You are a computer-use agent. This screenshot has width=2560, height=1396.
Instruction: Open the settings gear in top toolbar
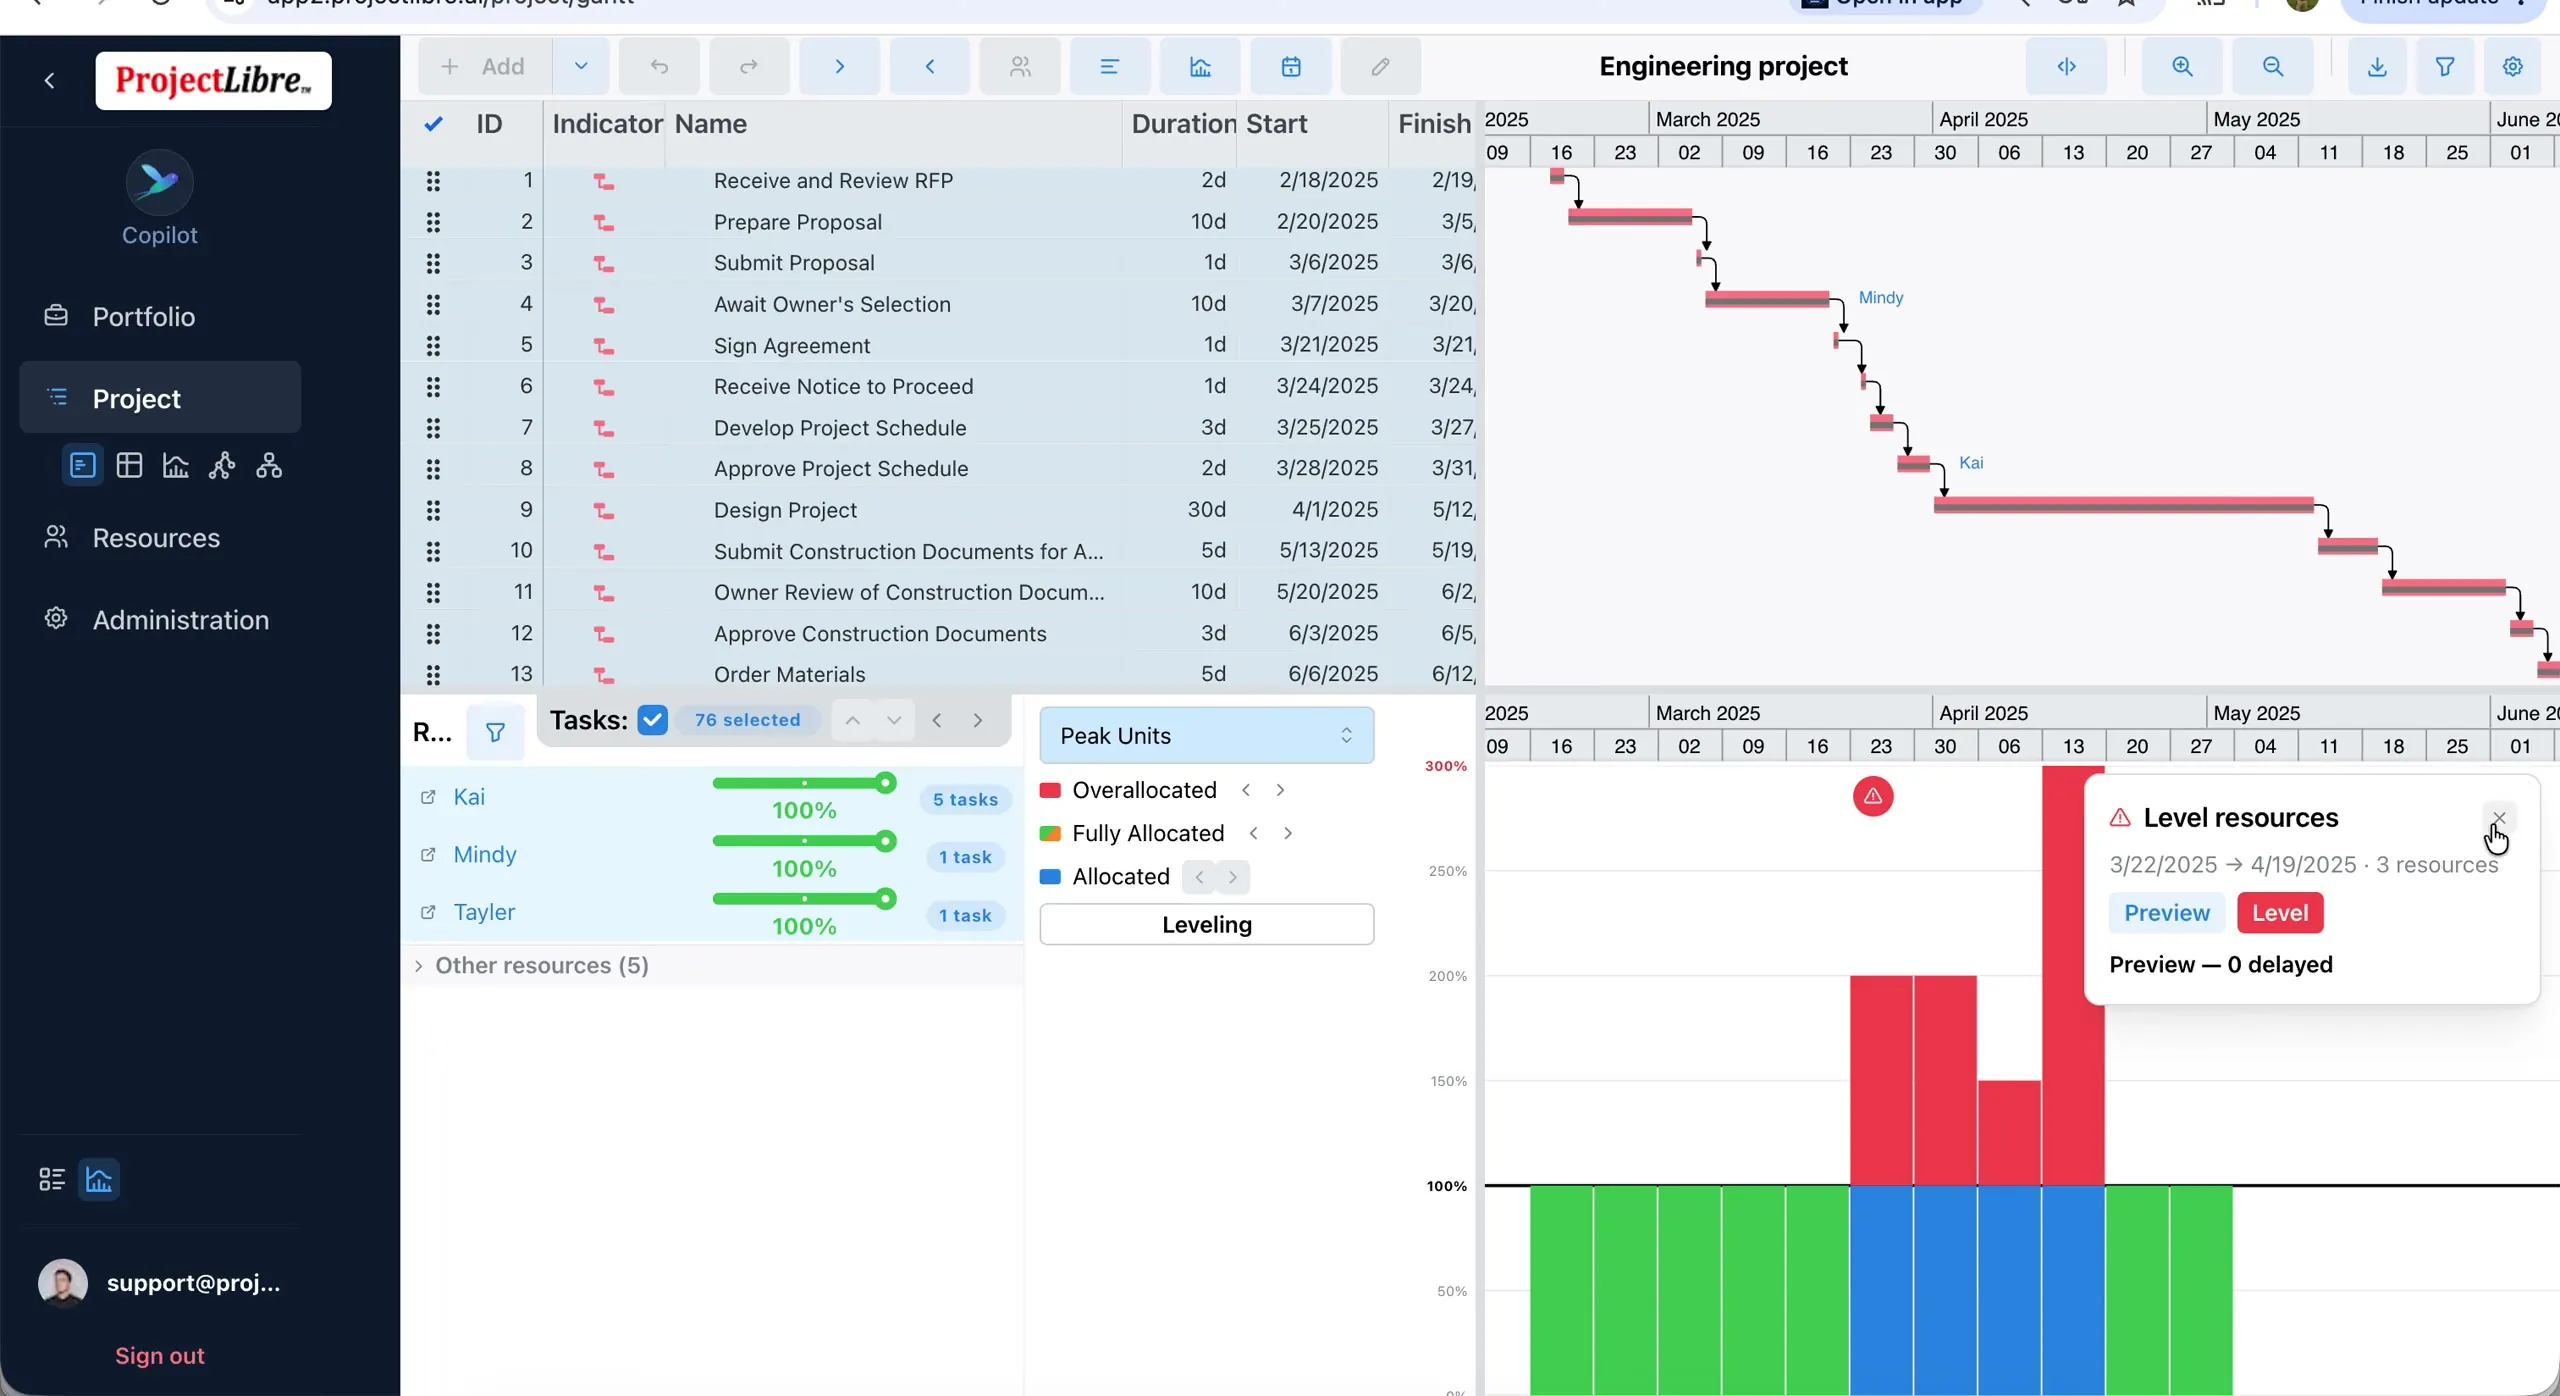[x=2512, y=66]
